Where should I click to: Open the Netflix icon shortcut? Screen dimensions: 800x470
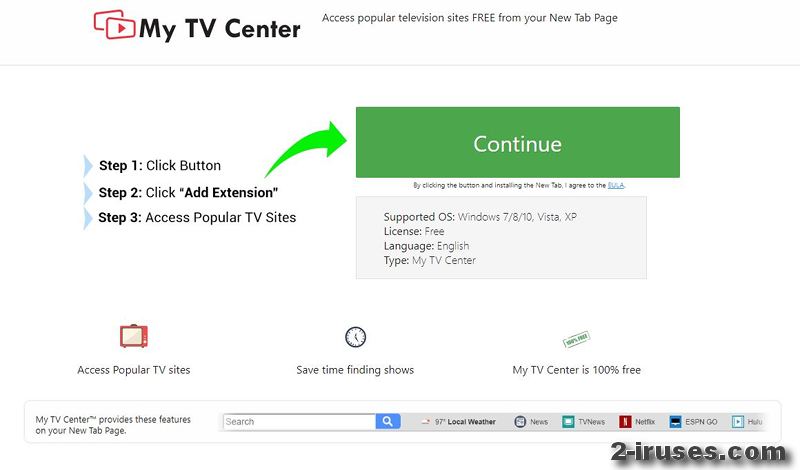[625, 422]
